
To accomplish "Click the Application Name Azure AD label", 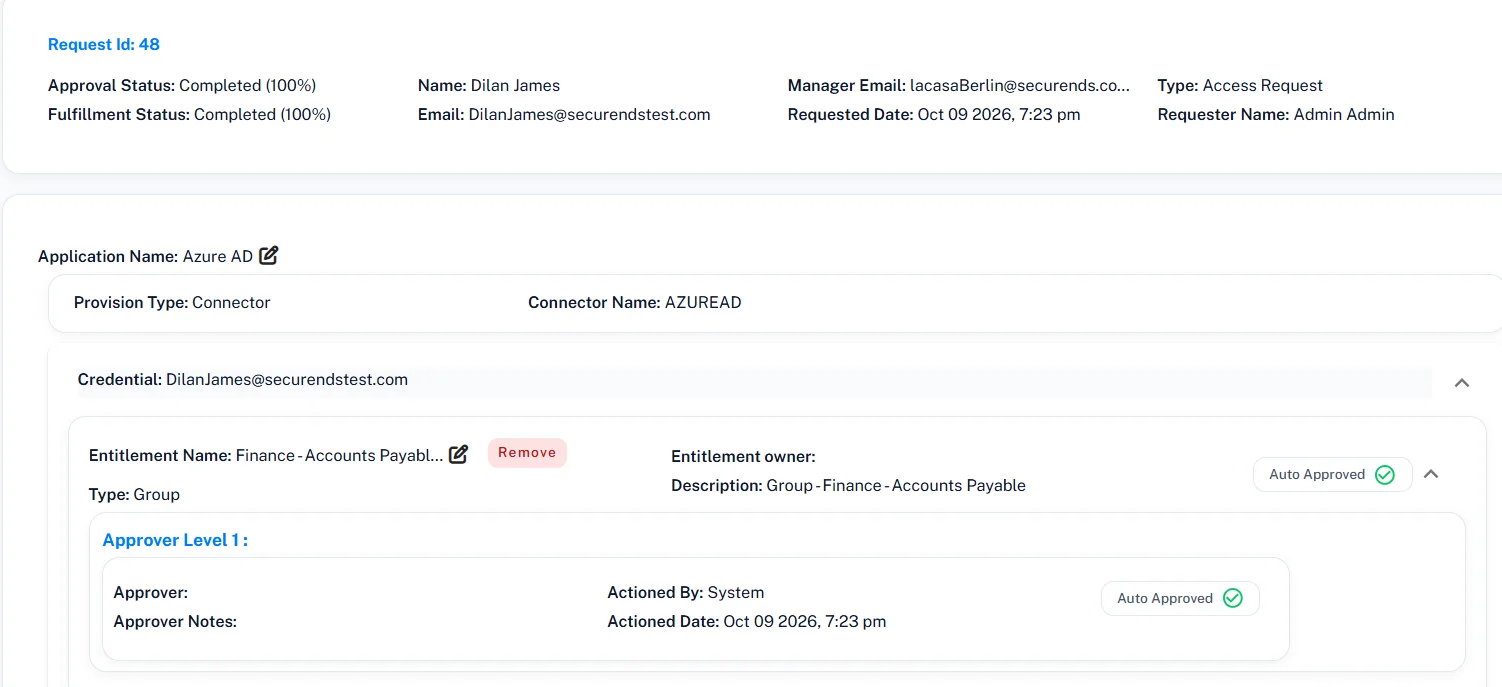I will (x=146, y=256).
